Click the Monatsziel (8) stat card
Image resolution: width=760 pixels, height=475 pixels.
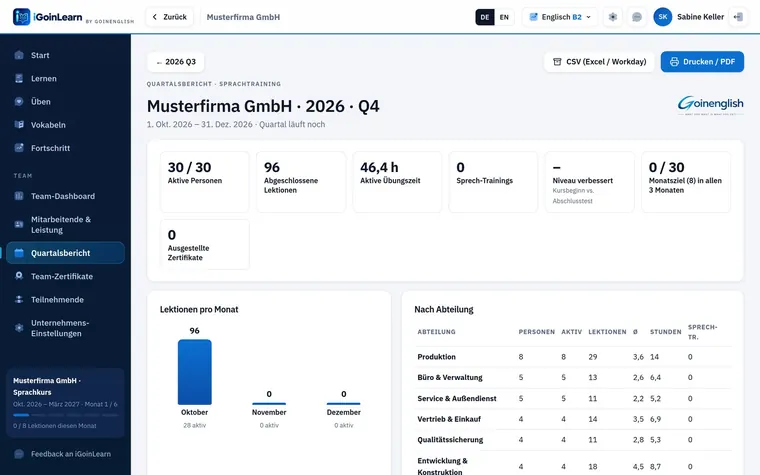(x=686, y=182)
